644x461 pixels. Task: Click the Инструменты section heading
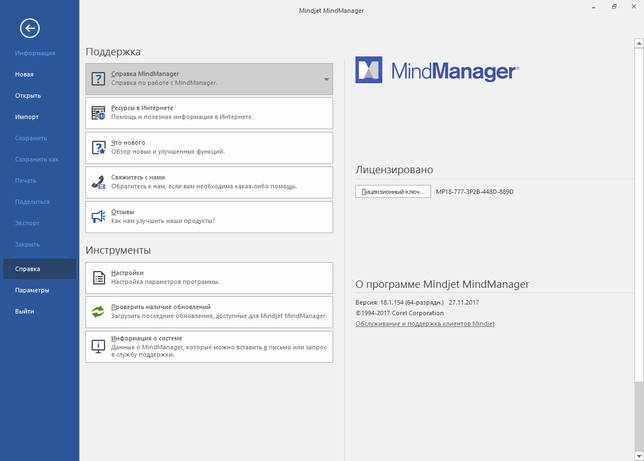(118, 250)
